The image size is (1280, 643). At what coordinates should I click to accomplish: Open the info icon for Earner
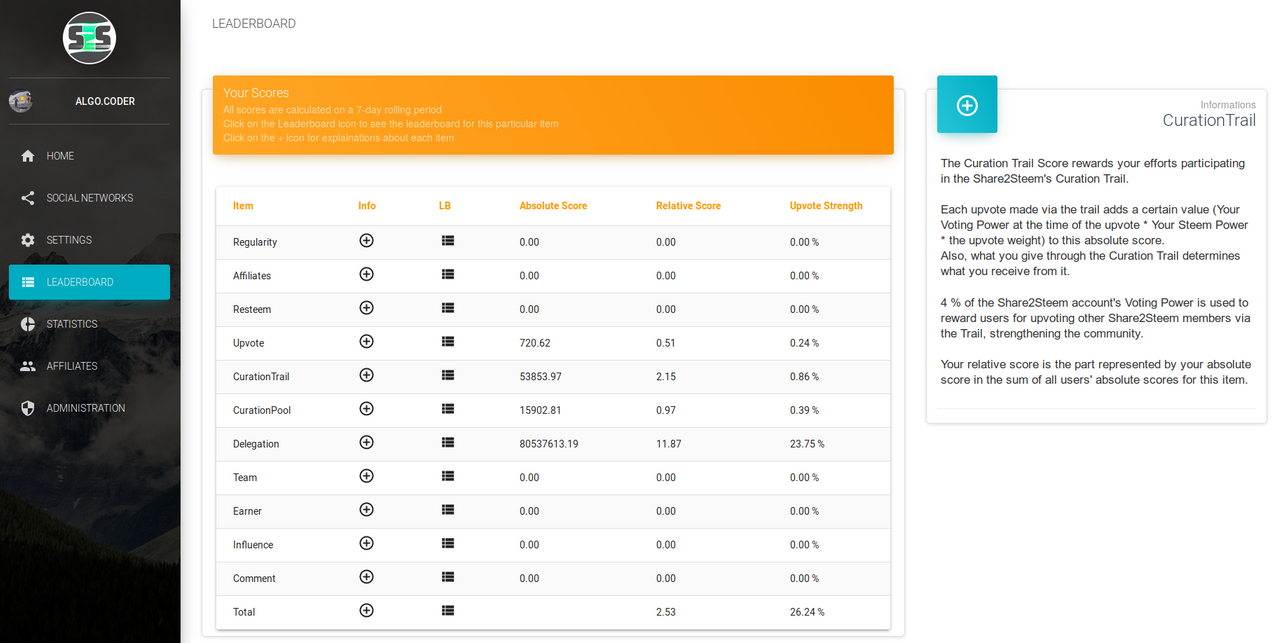click(366, 510)
